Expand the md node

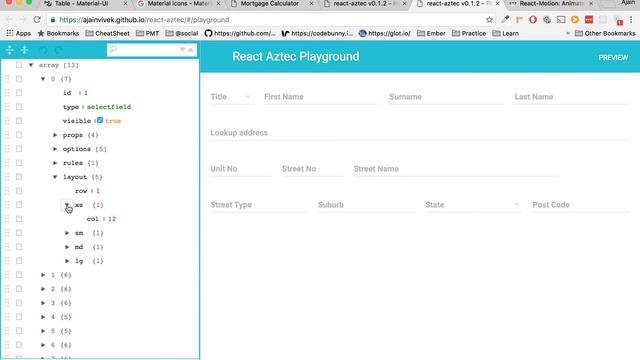coord(67,247)
